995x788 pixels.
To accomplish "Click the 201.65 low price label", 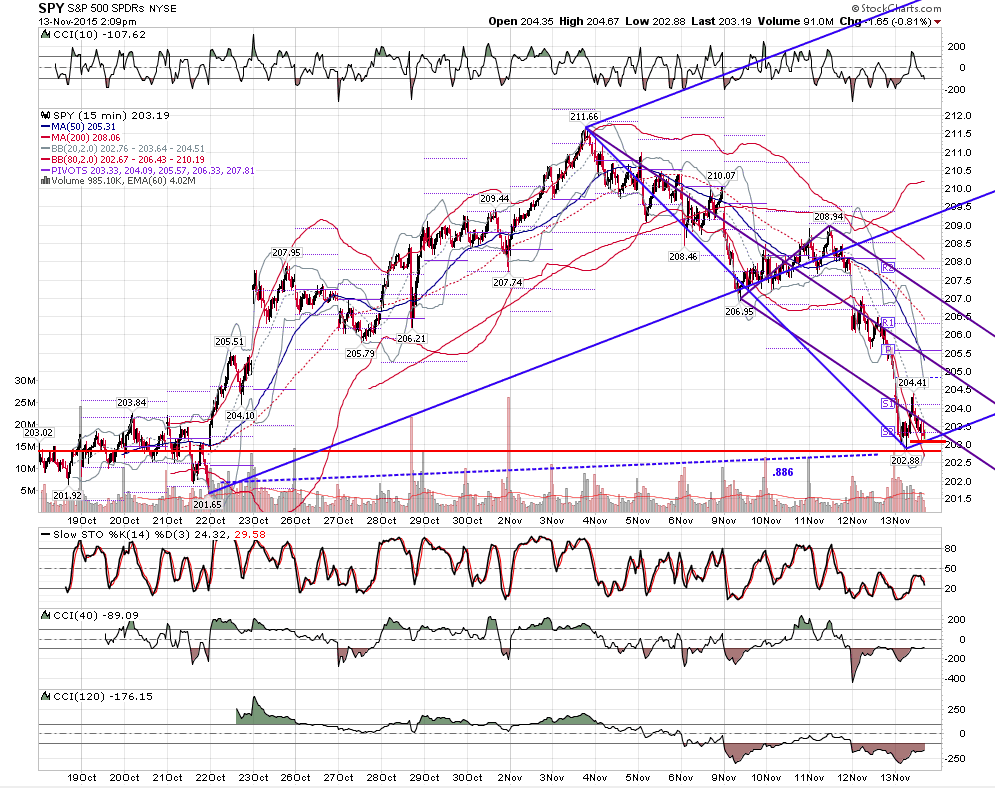I will (208, 505).
